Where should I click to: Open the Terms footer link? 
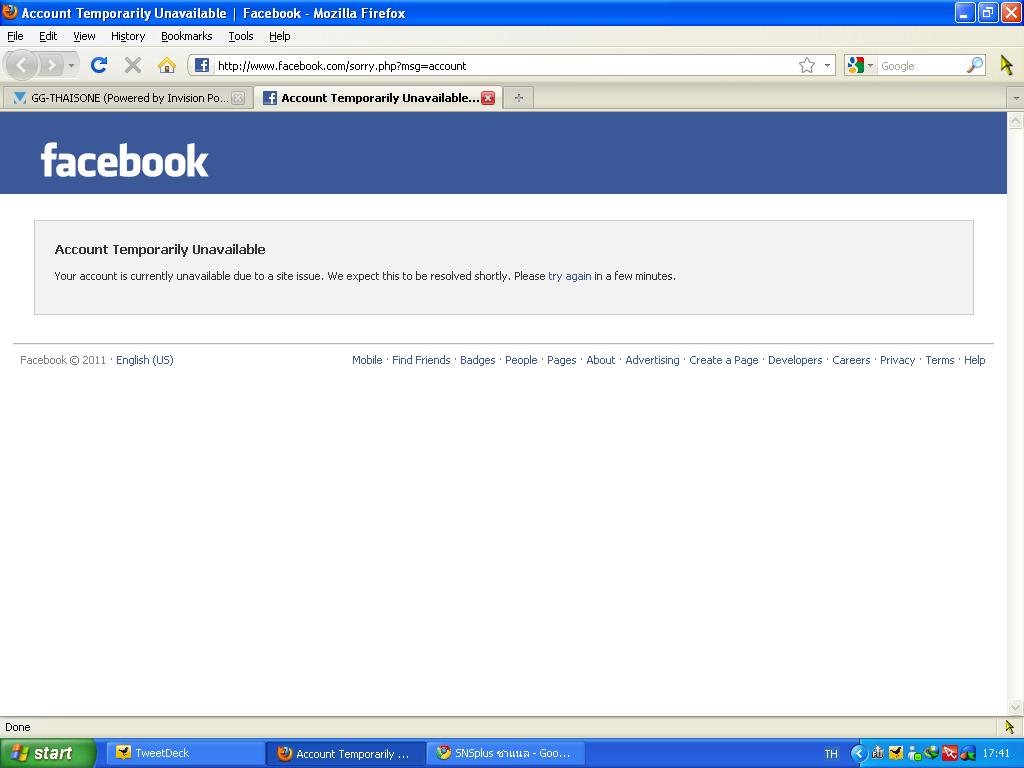coord(940,360)
